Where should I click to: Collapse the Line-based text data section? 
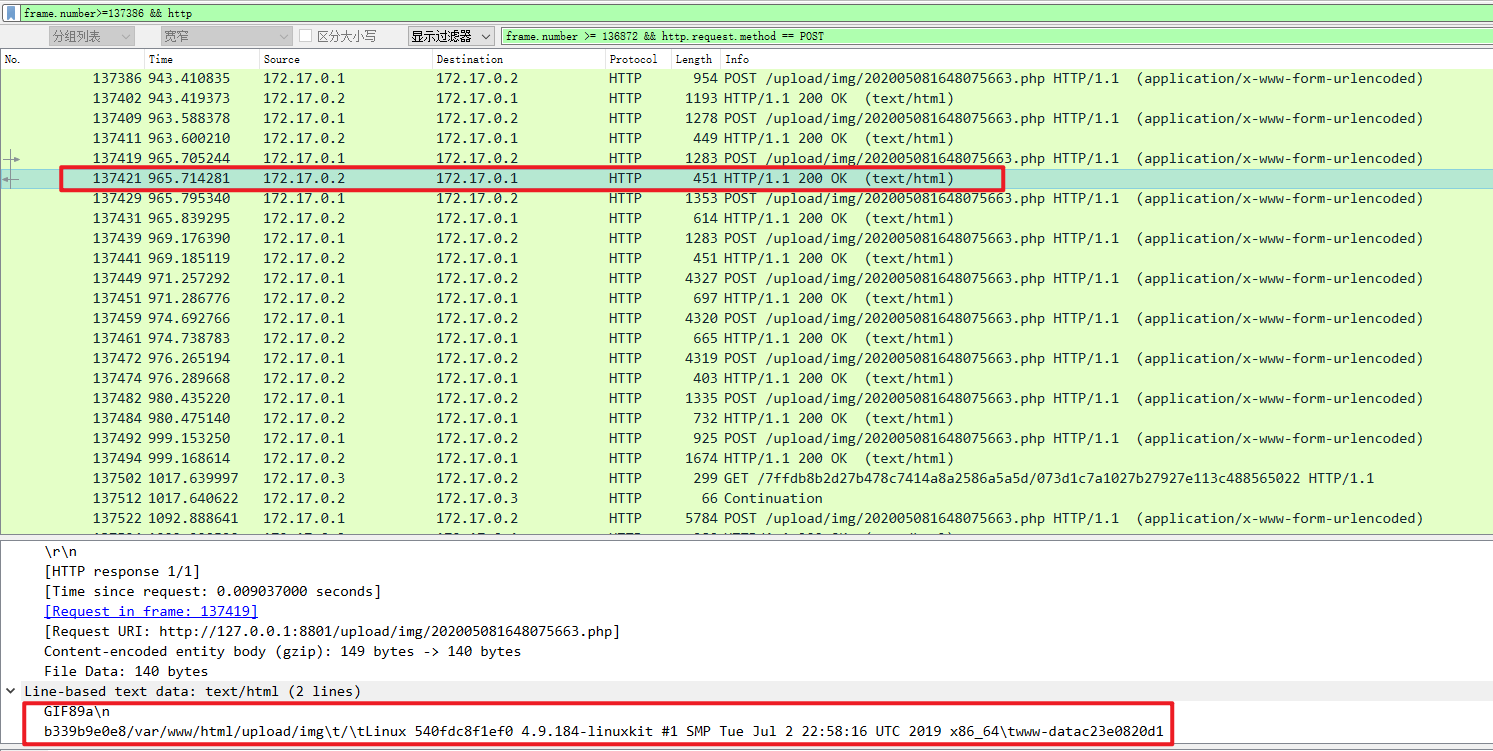click(11, 691)
